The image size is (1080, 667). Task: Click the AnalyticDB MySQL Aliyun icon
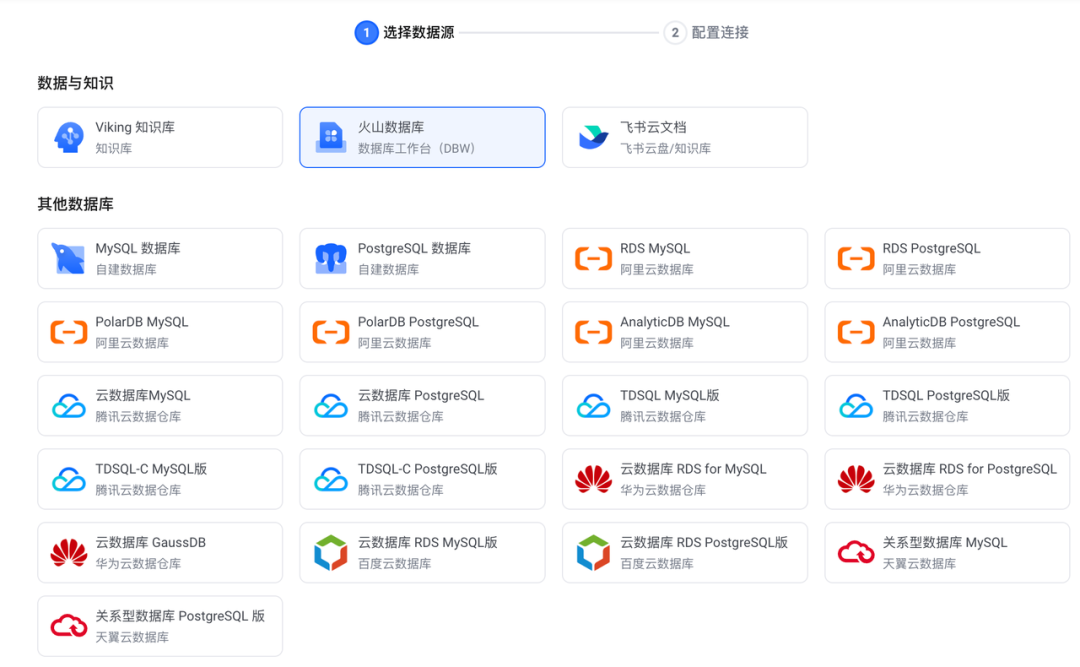[593, 332]
